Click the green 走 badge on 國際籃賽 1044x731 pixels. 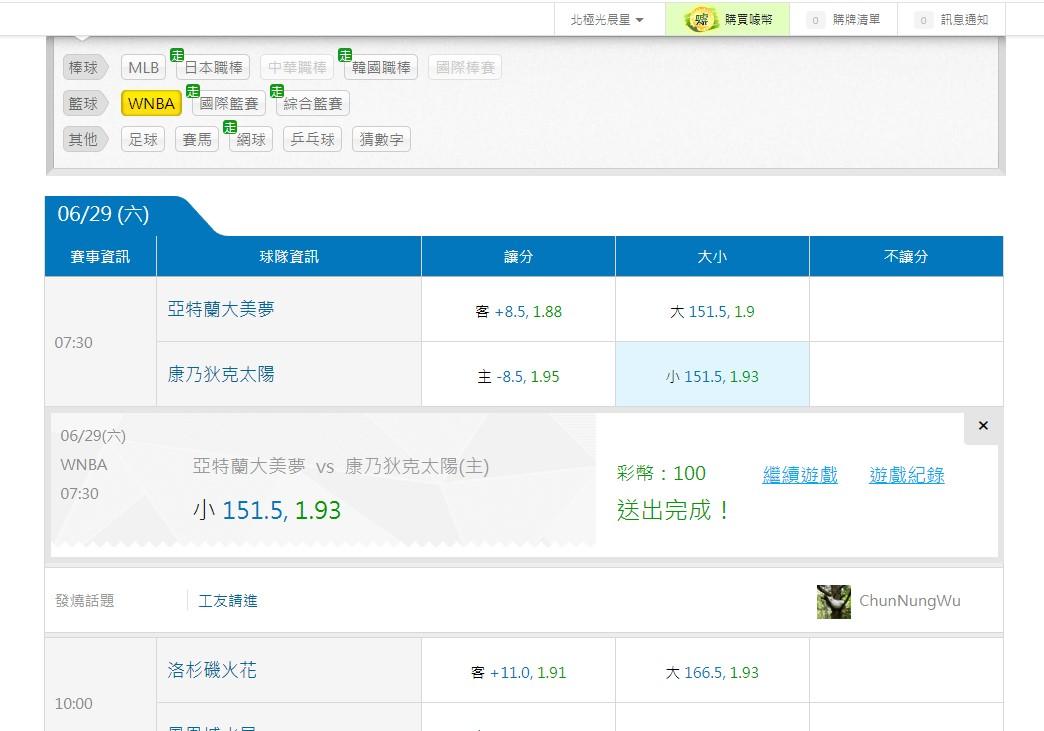(x=193, y=91)
